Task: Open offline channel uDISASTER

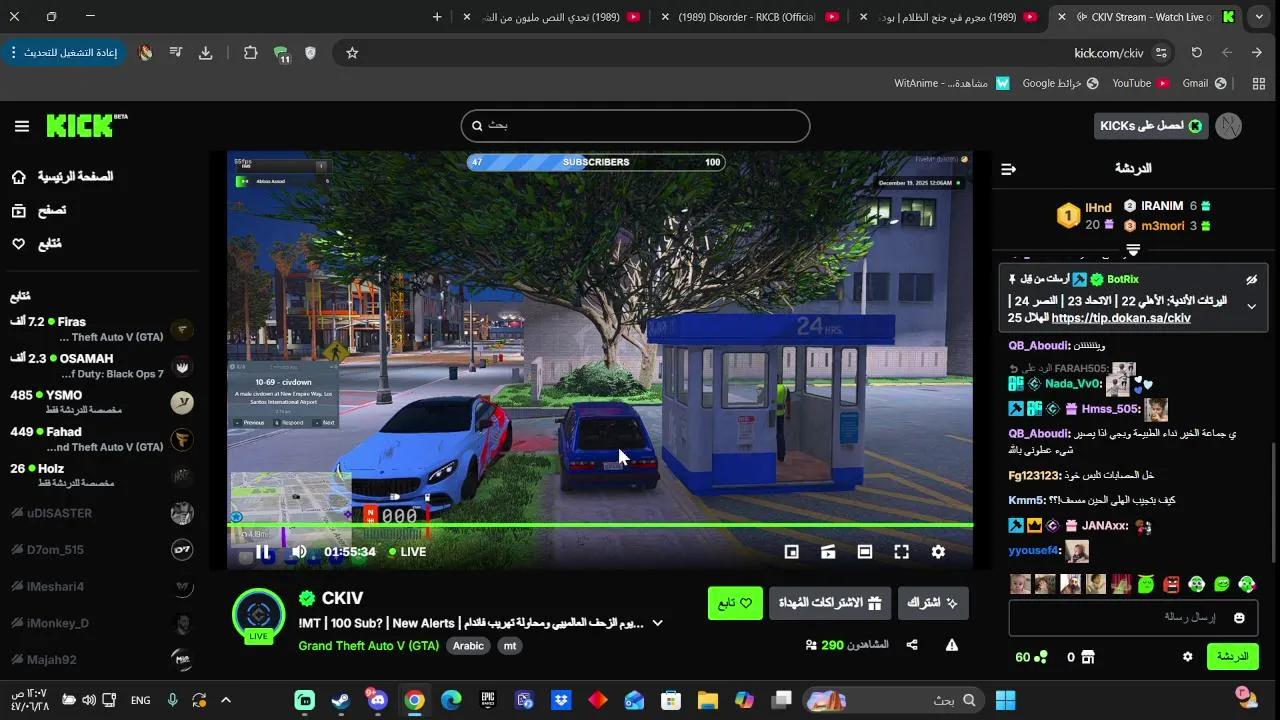Action: click(x=101, y=513)
